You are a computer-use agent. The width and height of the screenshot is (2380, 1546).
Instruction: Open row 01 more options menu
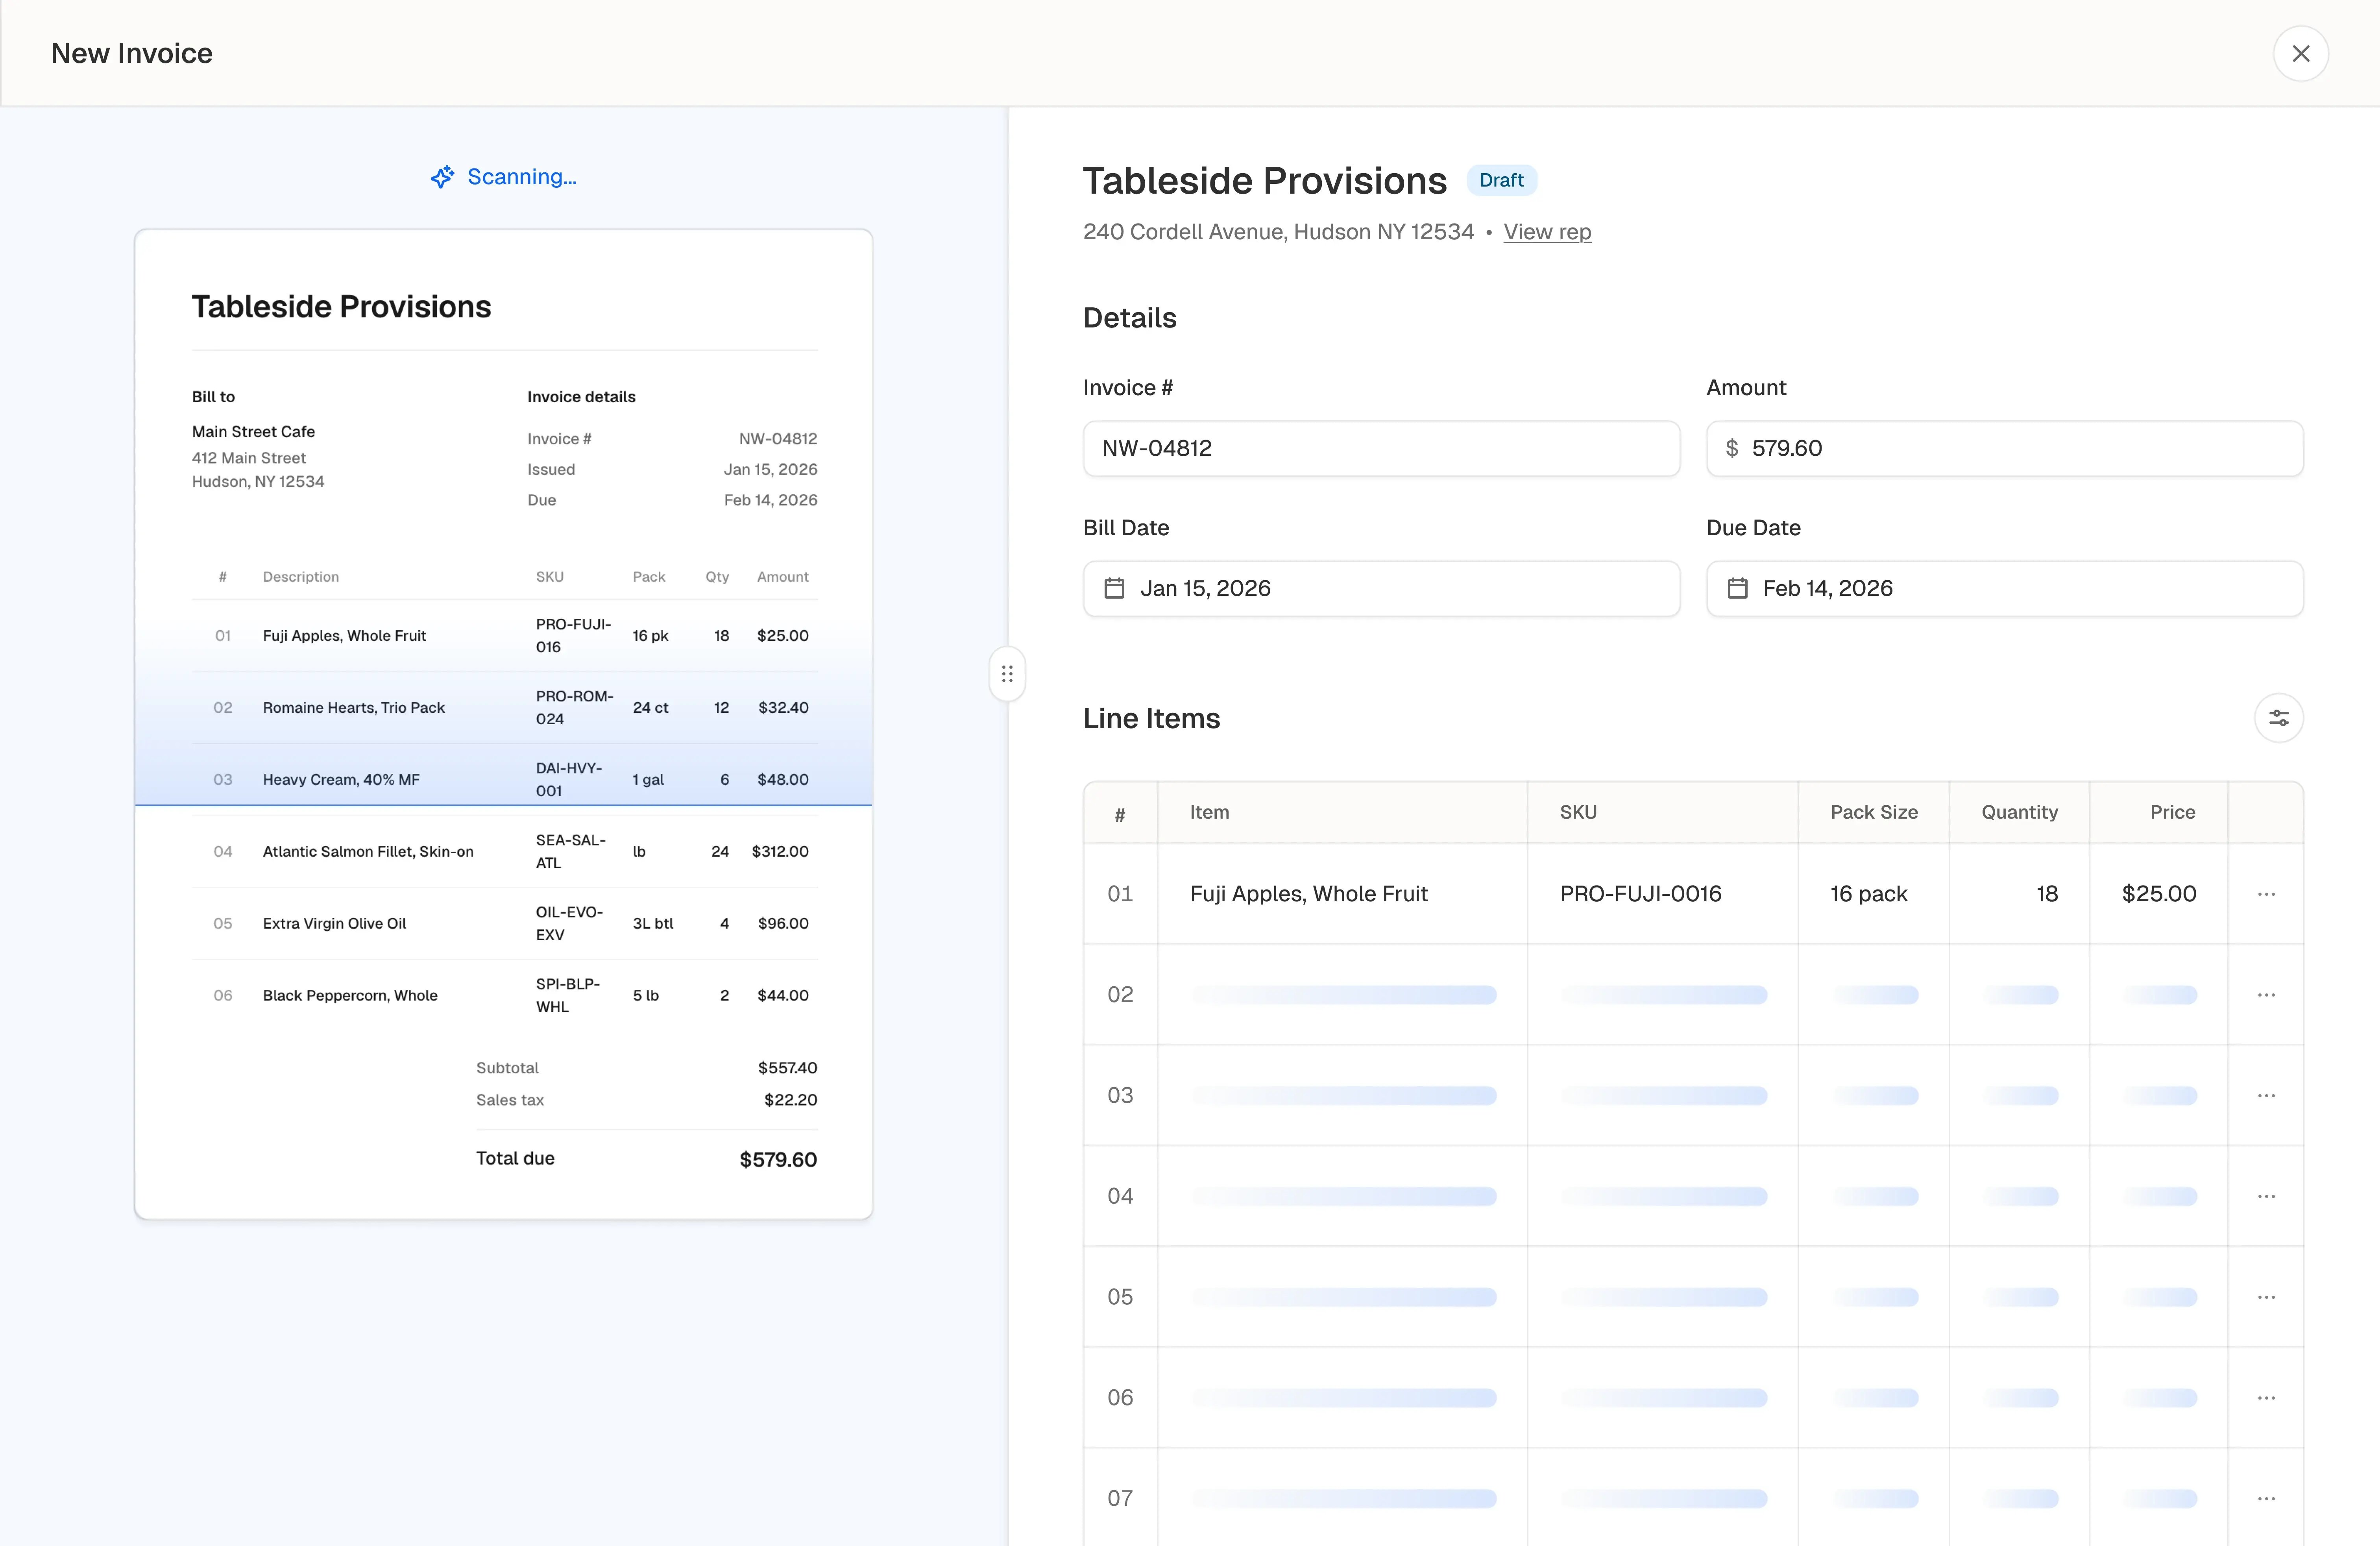click(x=2266, y=894)
